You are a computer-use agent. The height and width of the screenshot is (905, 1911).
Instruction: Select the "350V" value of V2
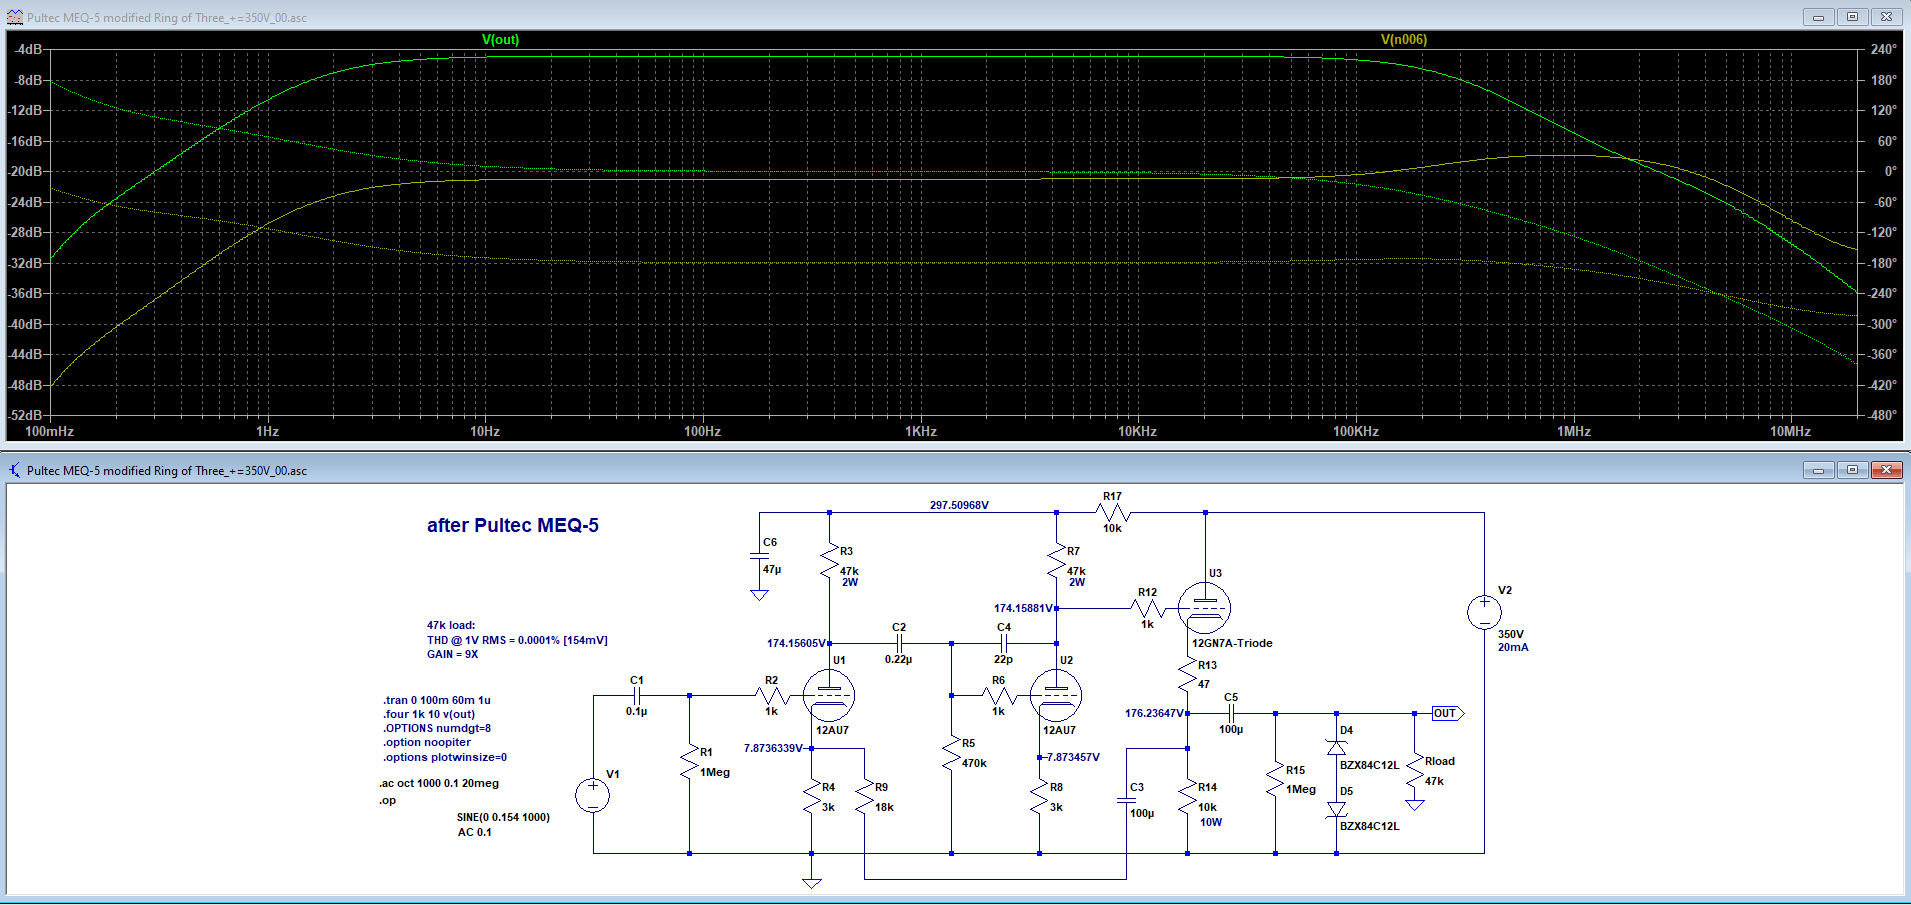pos(1510,634)
